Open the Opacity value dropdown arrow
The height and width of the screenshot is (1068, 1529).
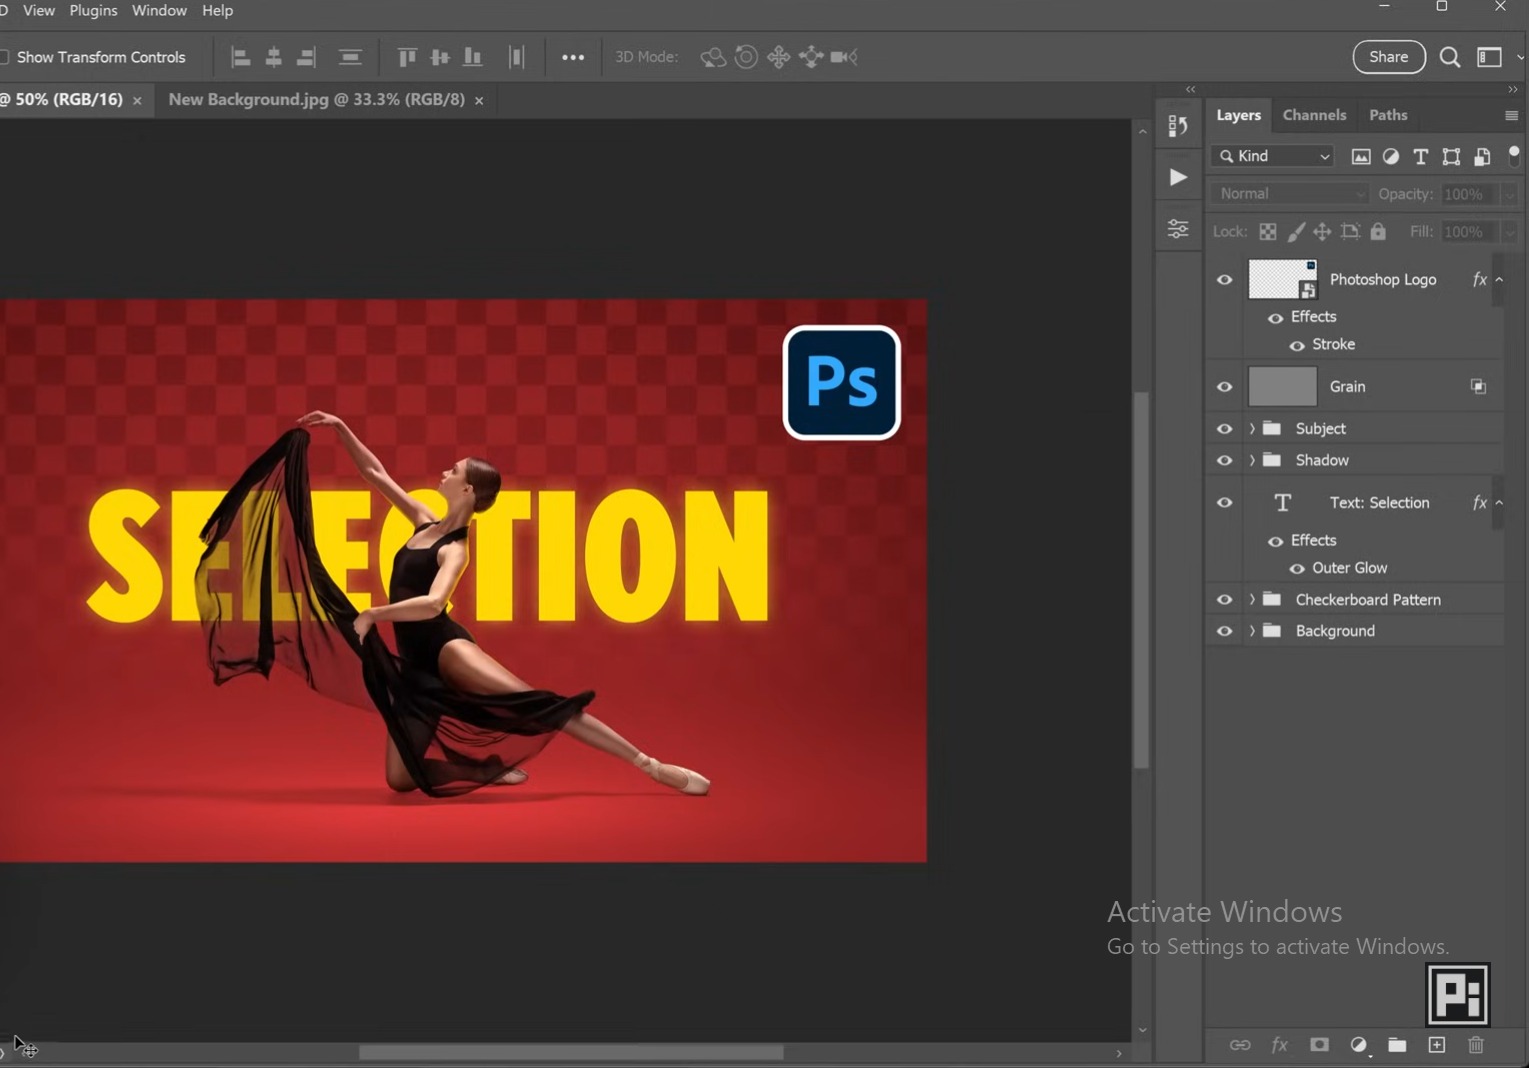click(1509, 195)
